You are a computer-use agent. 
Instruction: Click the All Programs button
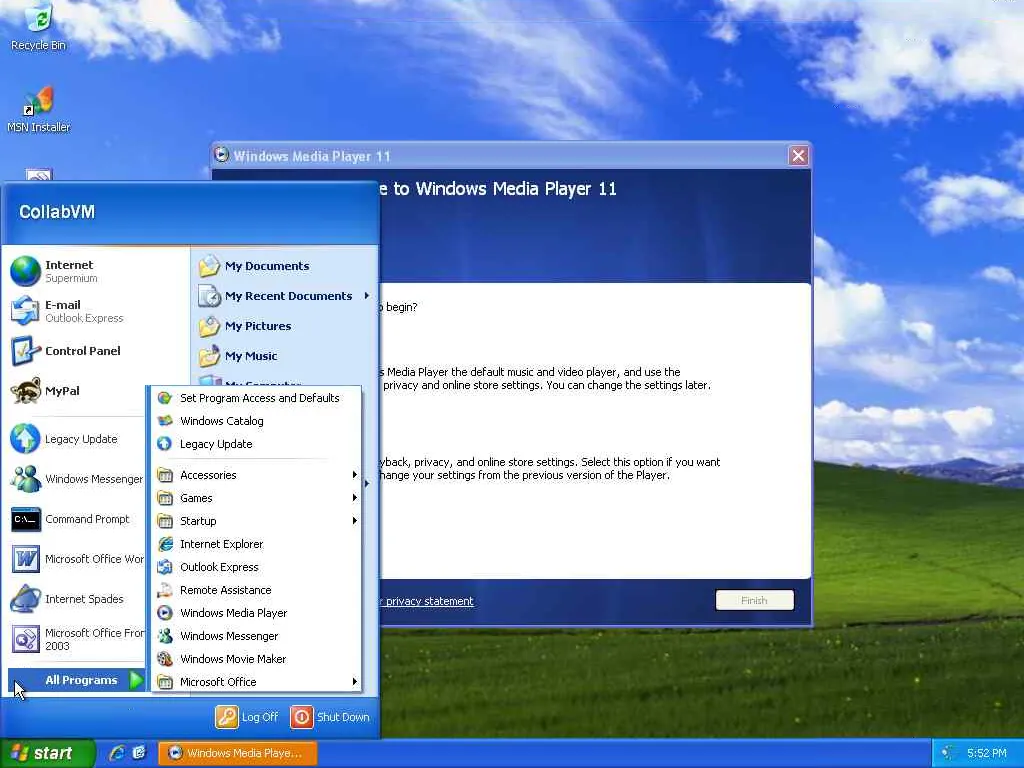pyautogui.click(x=77, y=680)
